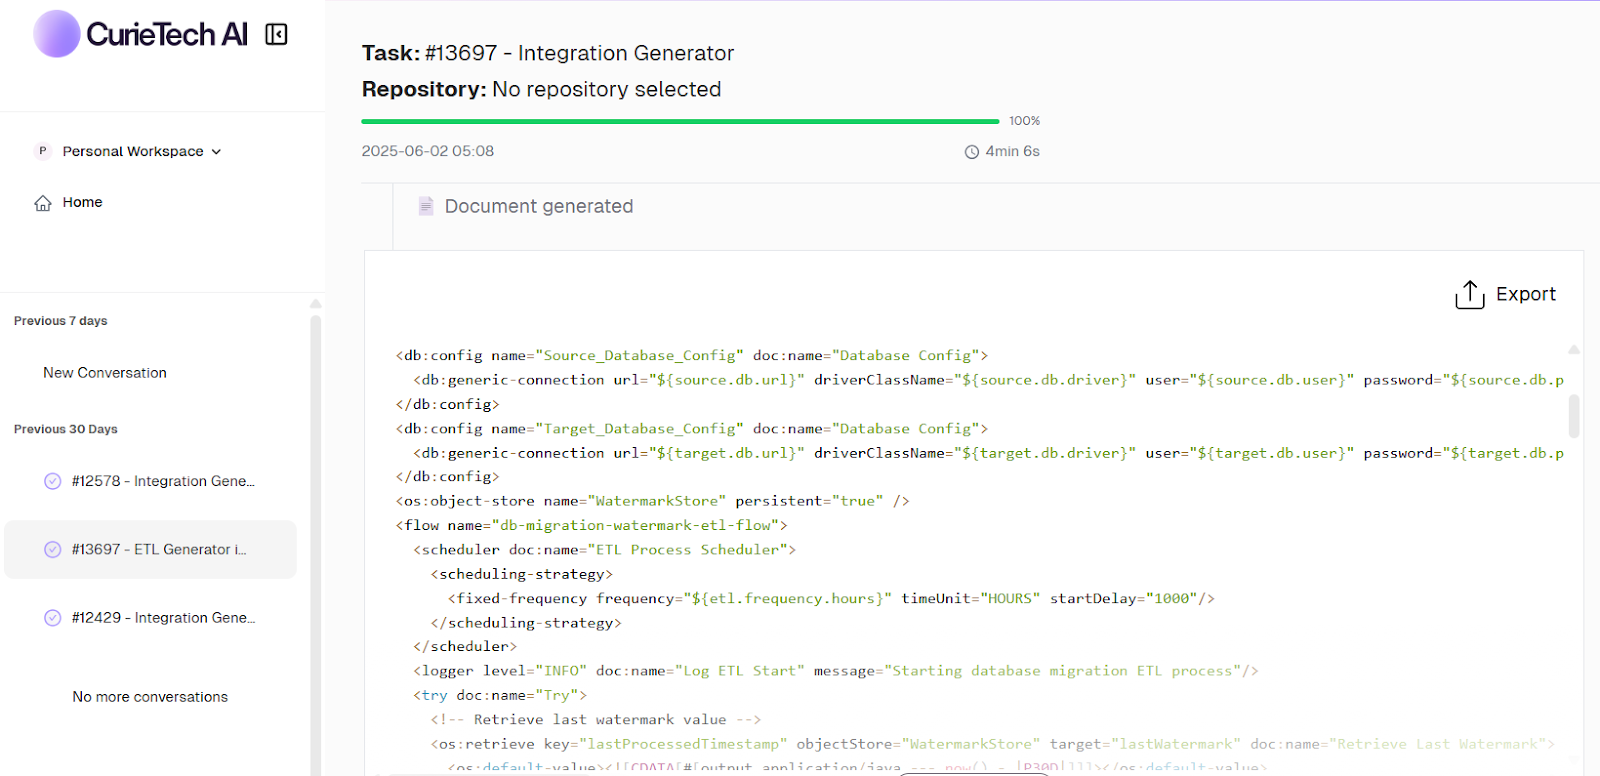Image resolution: width=1600 pixels, height=776 pixels.
Task: Click the code panel scroll up arrow
Action: point(1574,349)
